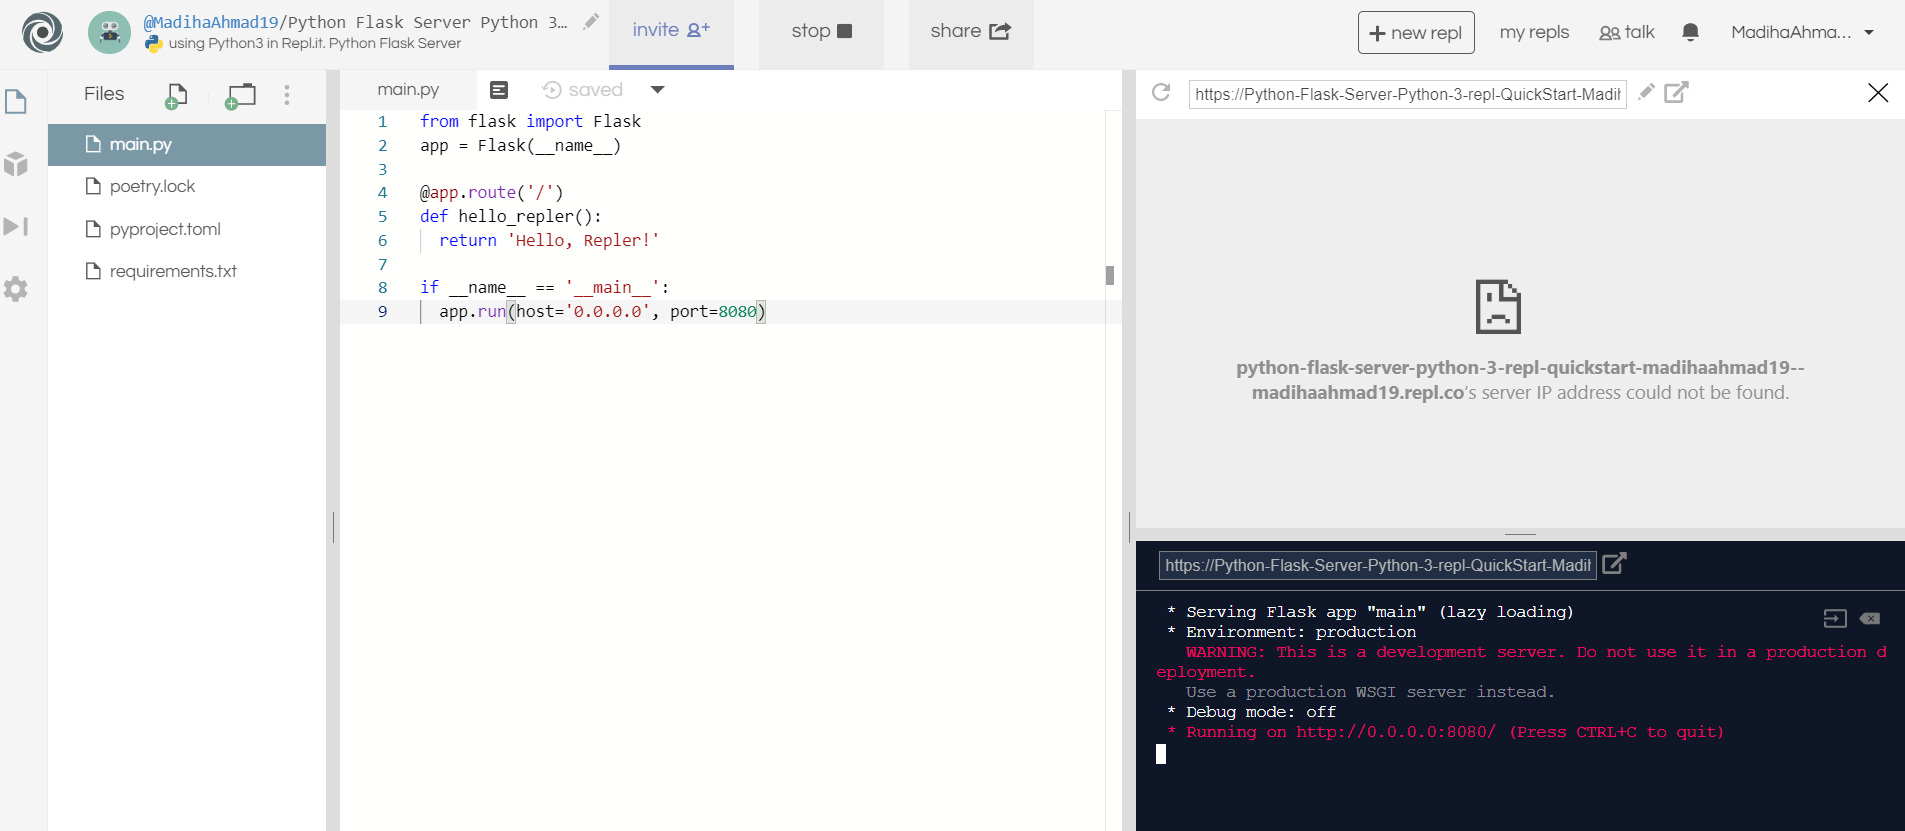Click the broken page icon in preview
This screenshot has width=1905, height=831.
coord(1498,306)
